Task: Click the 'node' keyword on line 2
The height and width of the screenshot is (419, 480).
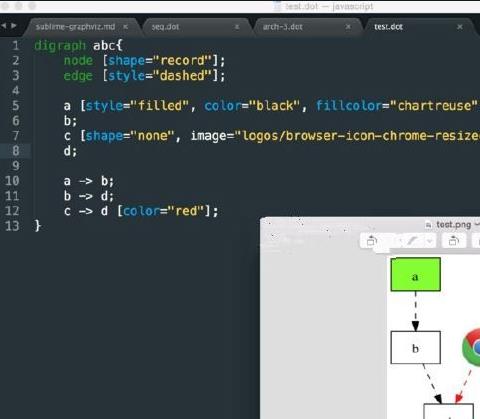Action: pos(78,61)
